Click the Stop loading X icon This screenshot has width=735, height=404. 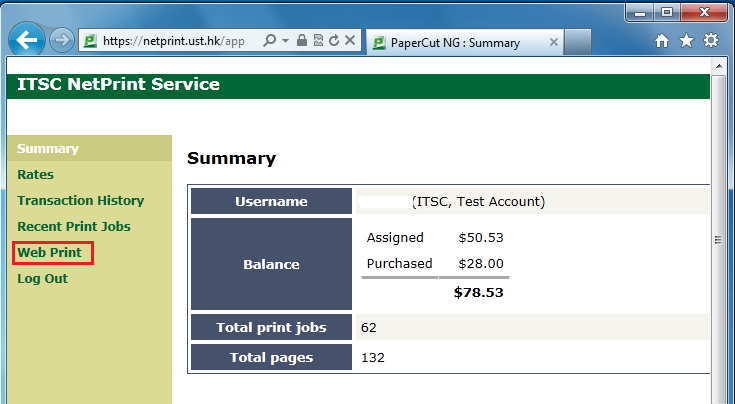pos(350,41)
